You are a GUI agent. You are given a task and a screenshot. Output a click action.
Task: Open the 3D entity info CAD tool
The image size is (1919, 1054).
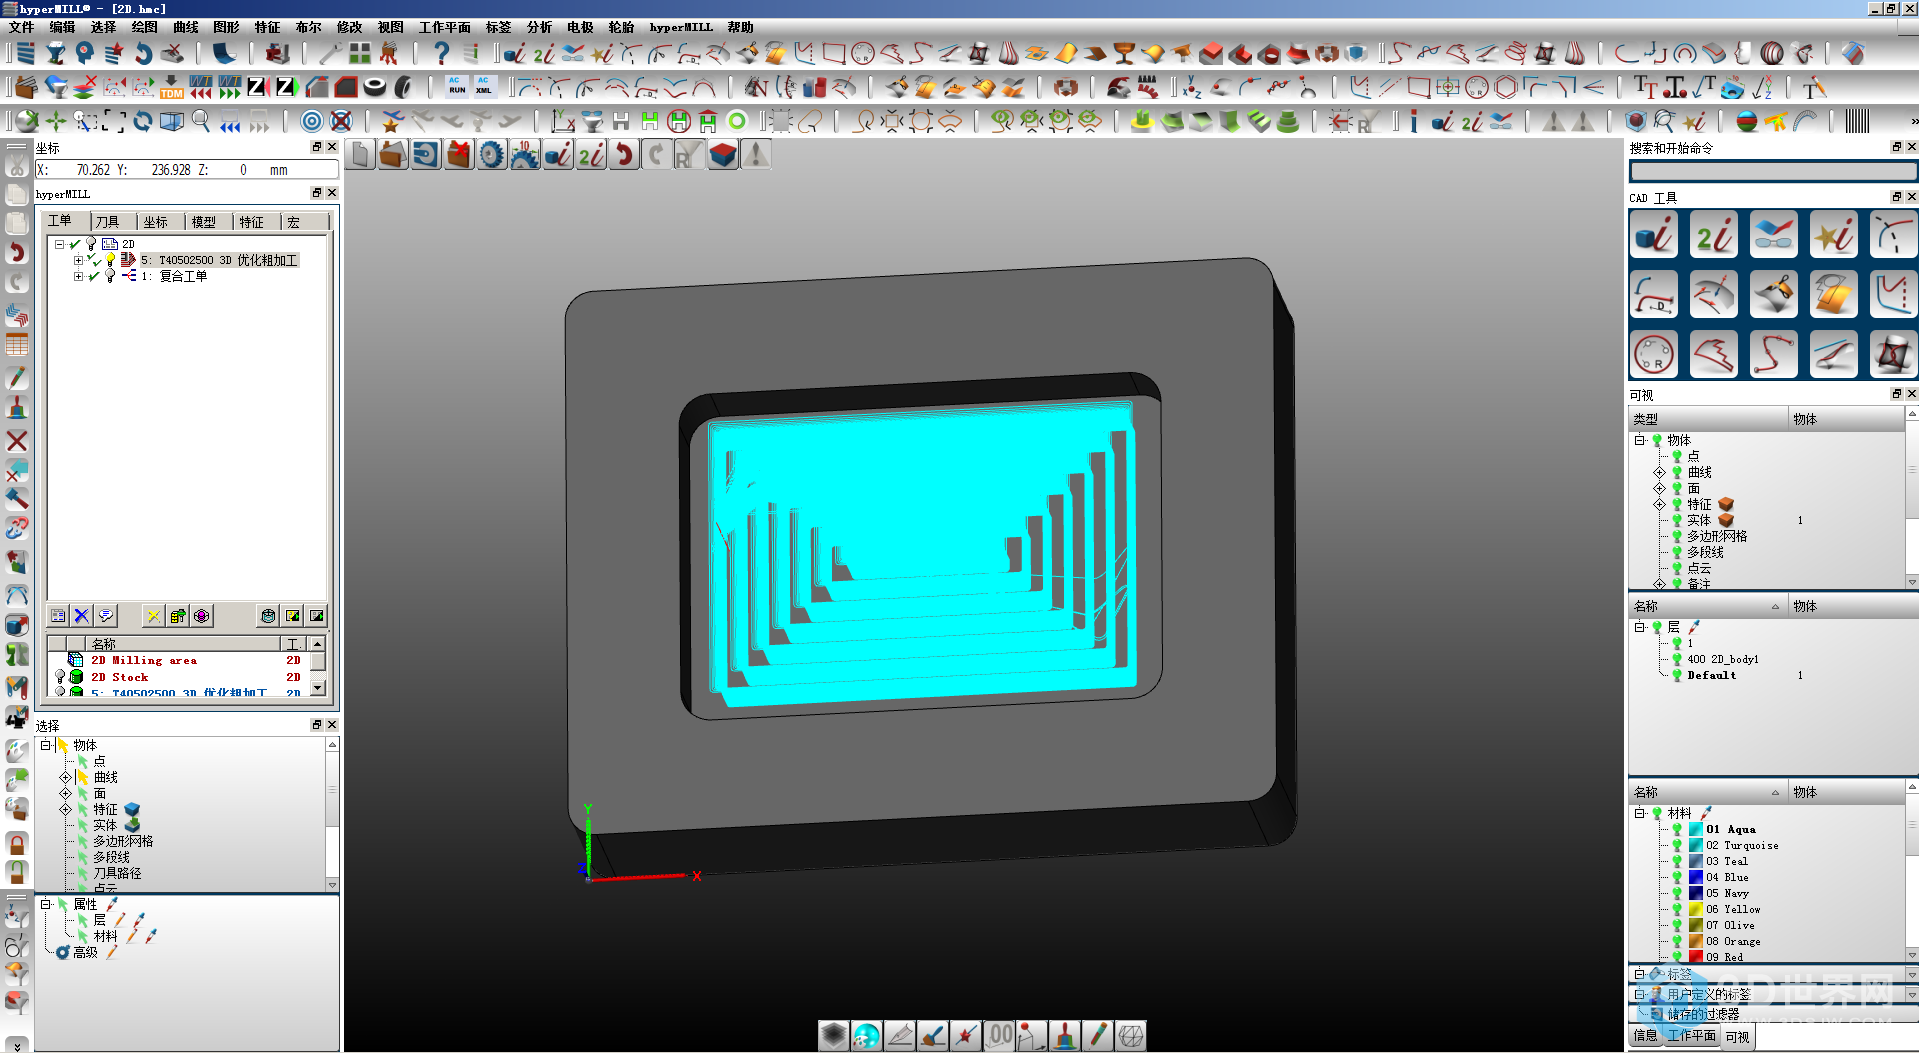1653,235
